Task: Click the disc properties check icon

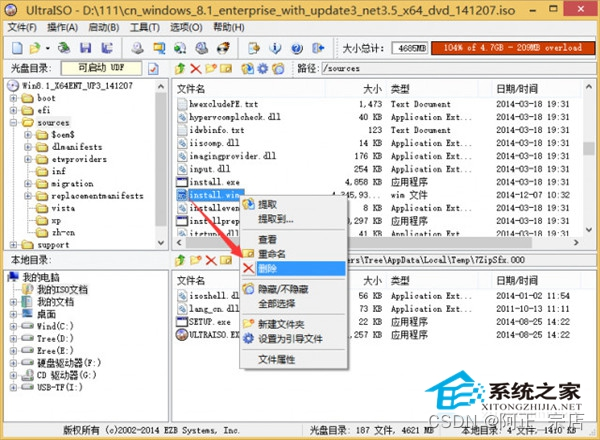Action: coord(153,69)
